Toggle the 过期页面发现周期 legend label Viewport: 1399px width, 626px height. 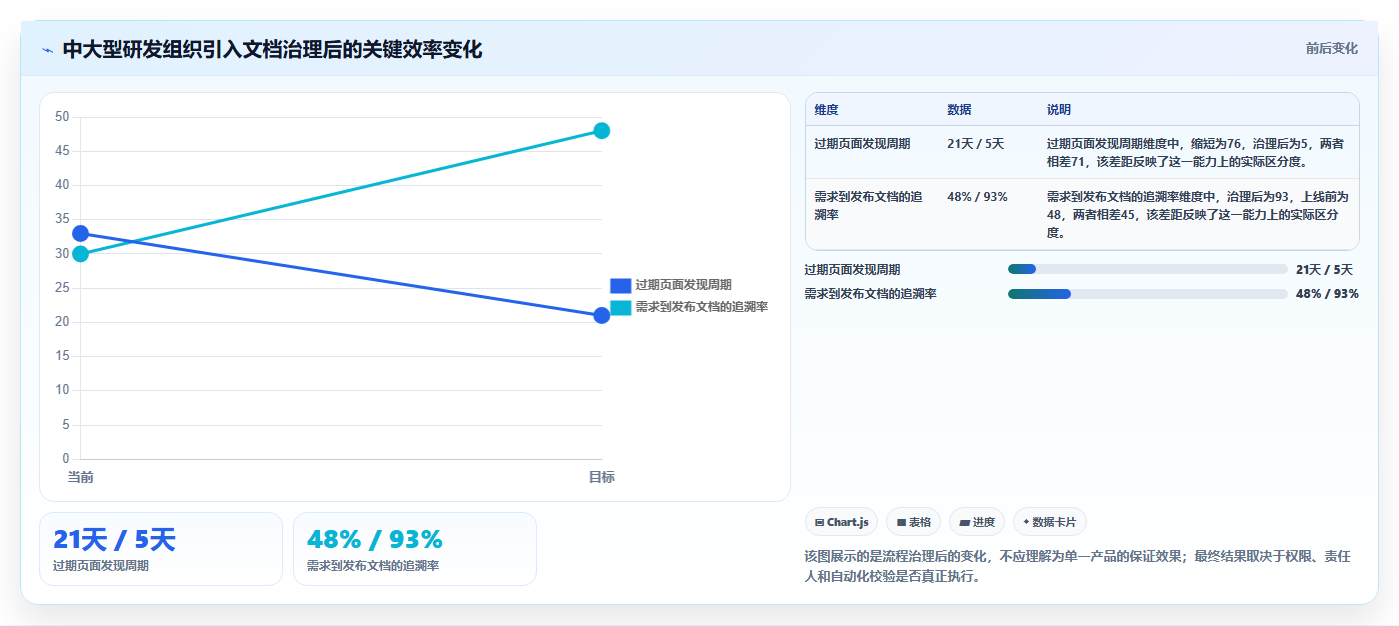pos(683,285)
